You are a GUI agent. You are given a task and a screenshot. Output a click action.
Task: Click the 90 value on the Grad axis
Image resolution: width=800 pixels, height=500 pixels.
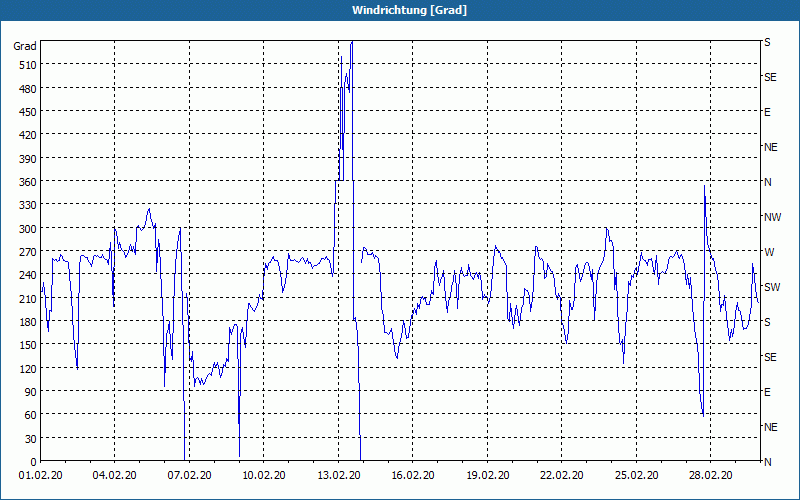click(31, 391)
